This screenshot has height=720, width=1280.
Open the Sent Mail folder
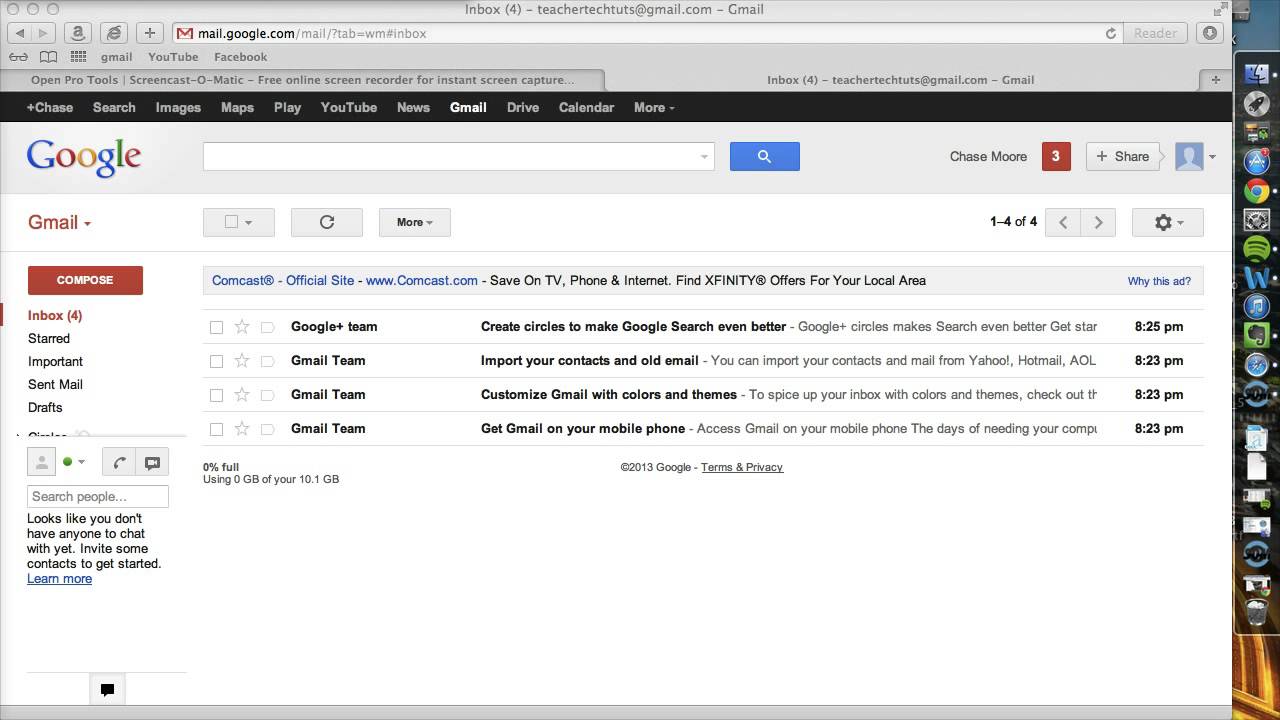pos(55,384)
